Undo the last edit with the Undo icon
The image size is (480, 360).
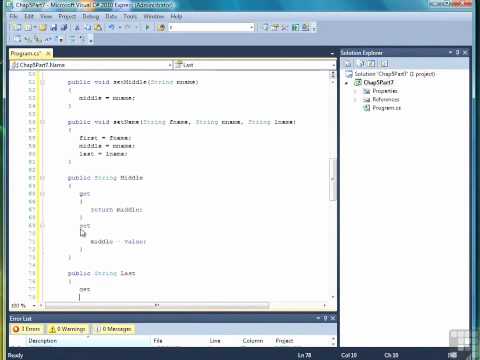click(x=112, y=28)
